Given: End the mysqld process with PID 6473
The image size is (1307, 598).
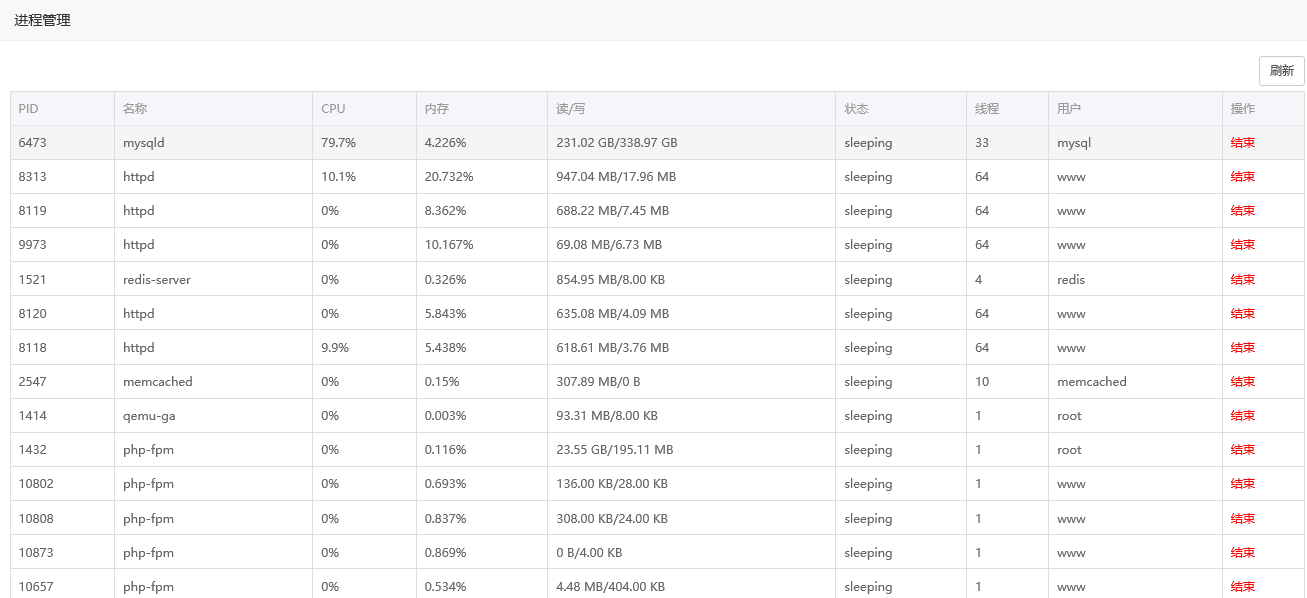Looking at the screenshot, I should click(x=1242, y=143).
